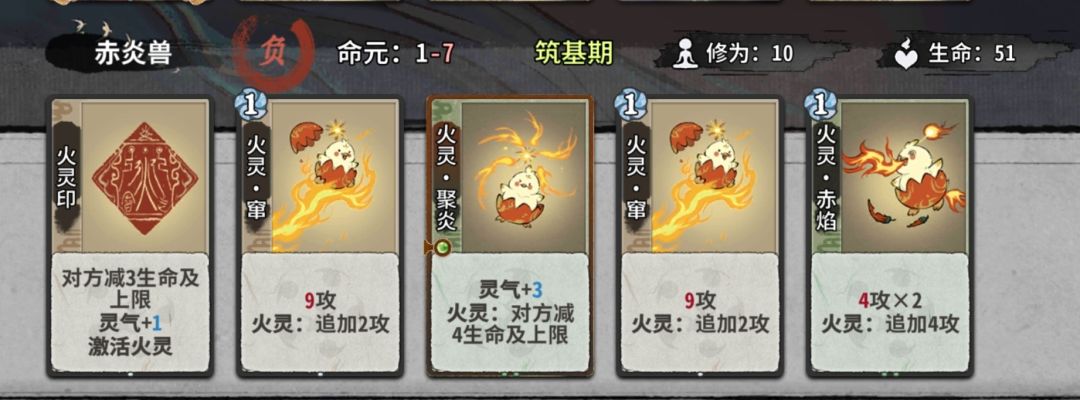The height and width of the screenshot is (400, 1080).
Task: Click the heart icon beside 生命
Action: click(908, 54)
